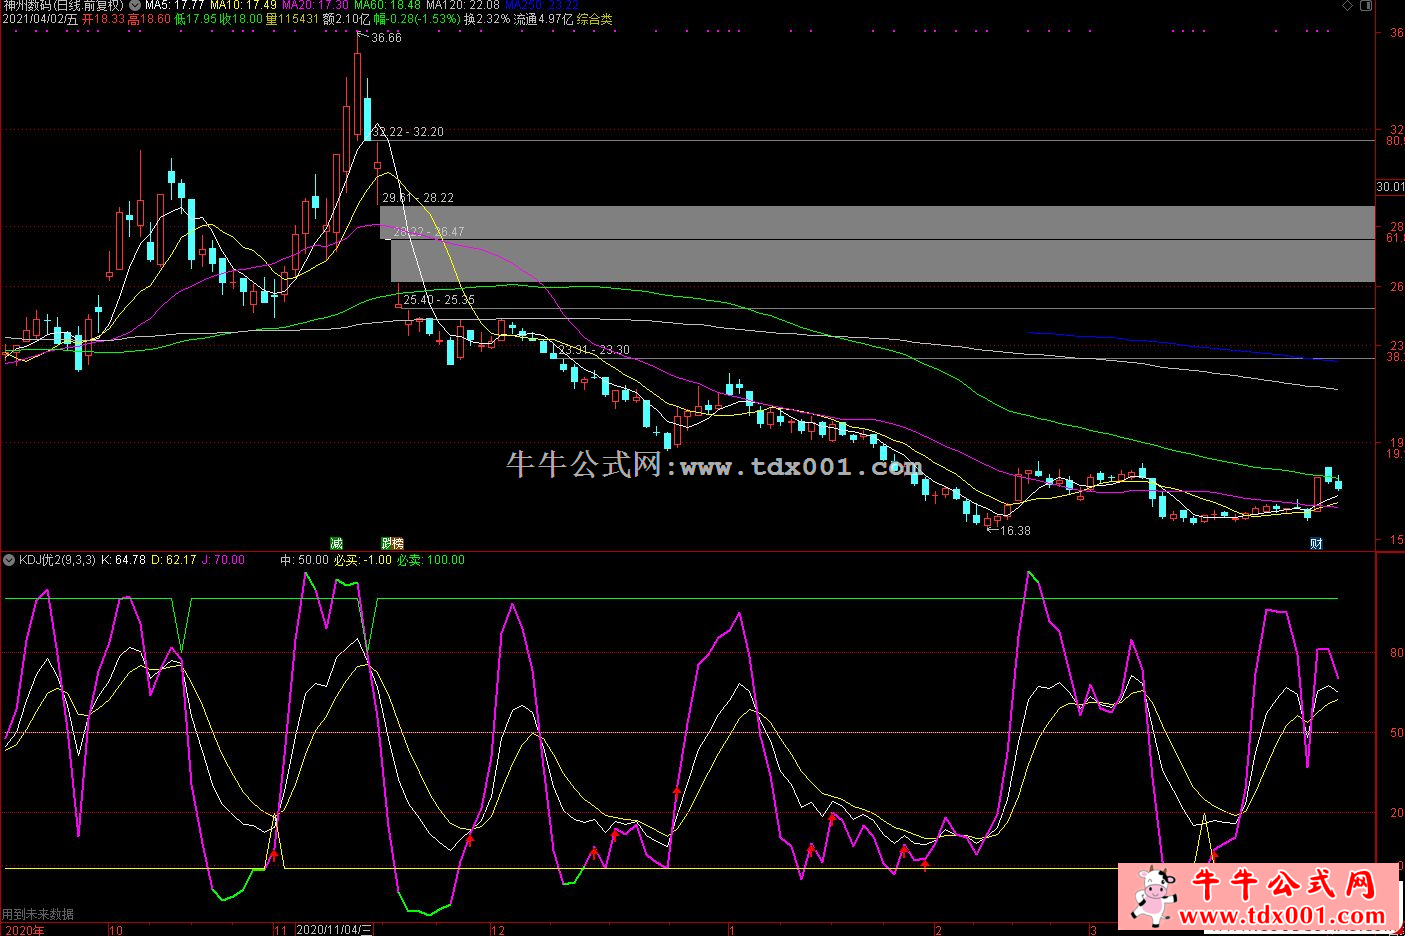Open the main chart indicator dropdown arrow
1405x936 pixels.
tap(135, 6)
